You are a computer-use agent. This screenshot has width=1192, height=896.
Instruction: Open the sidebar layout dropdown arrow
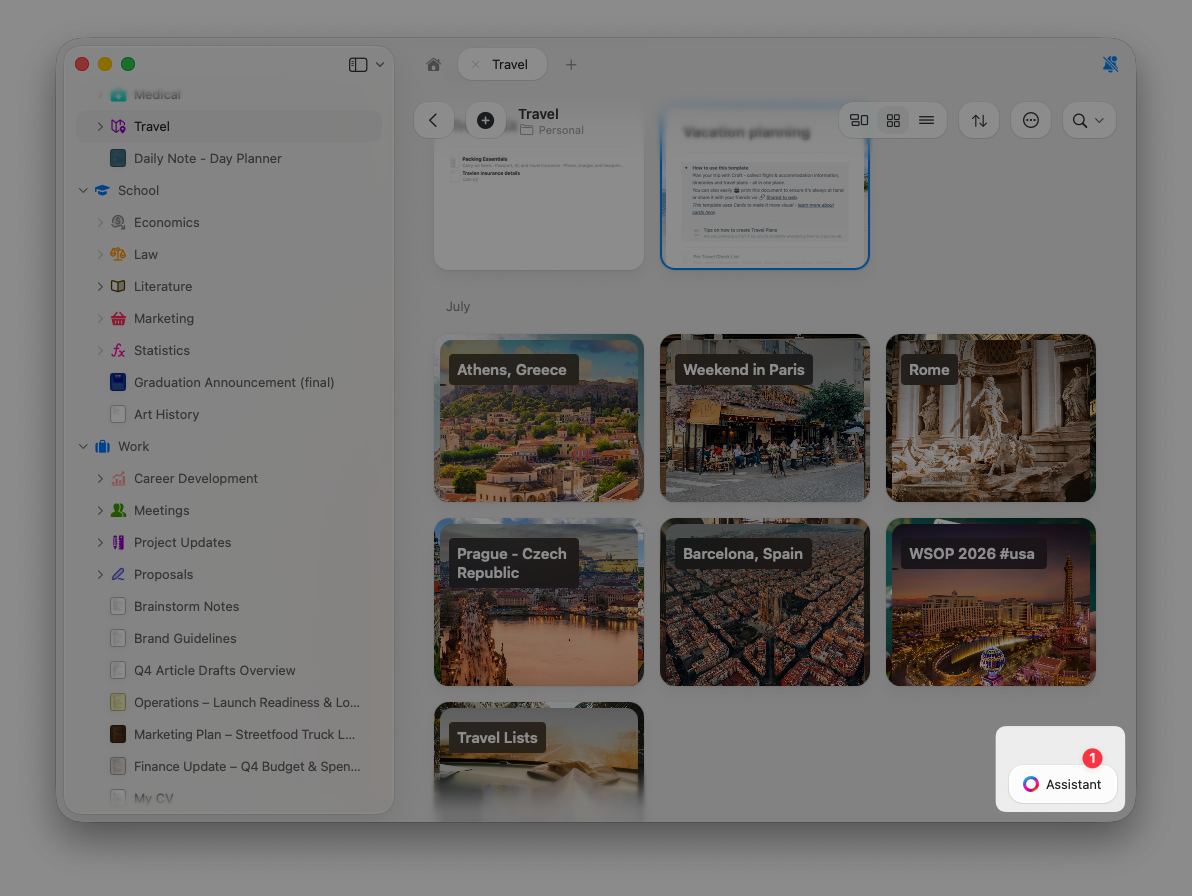click(x=380, y=65)
